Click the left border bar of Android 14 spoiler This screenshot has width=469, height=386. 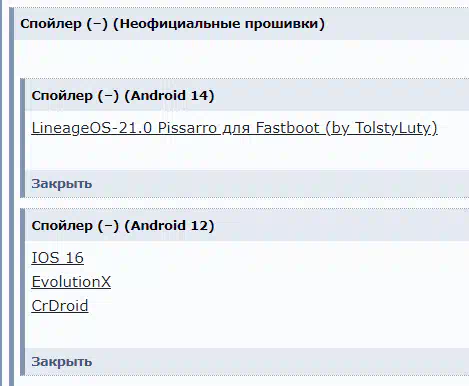[x=22, y=138]
